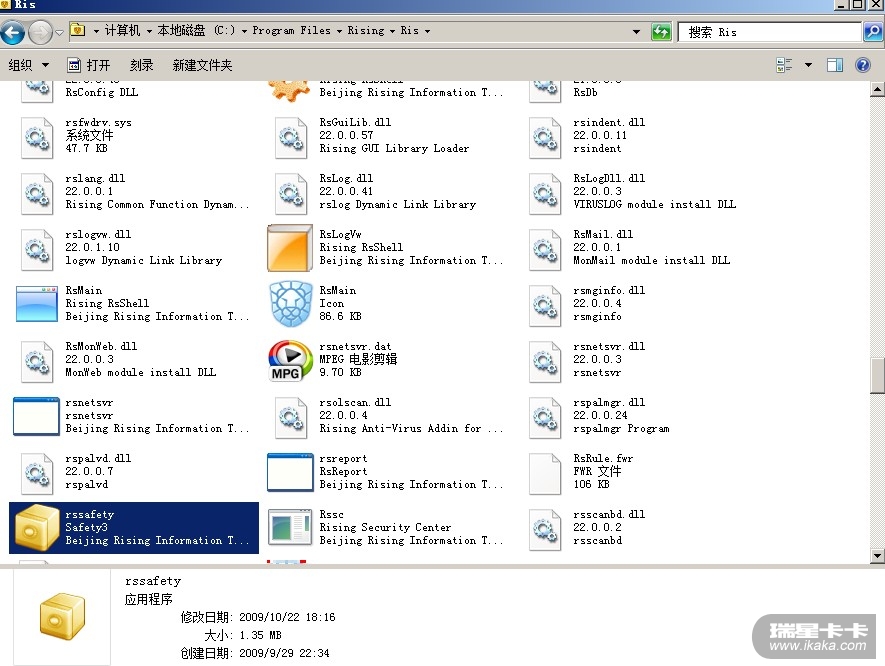Image resolution: width=885 pixels, height=666 pixels.
Task: Select rslang.dll file icon
Action: click(37, 193)
